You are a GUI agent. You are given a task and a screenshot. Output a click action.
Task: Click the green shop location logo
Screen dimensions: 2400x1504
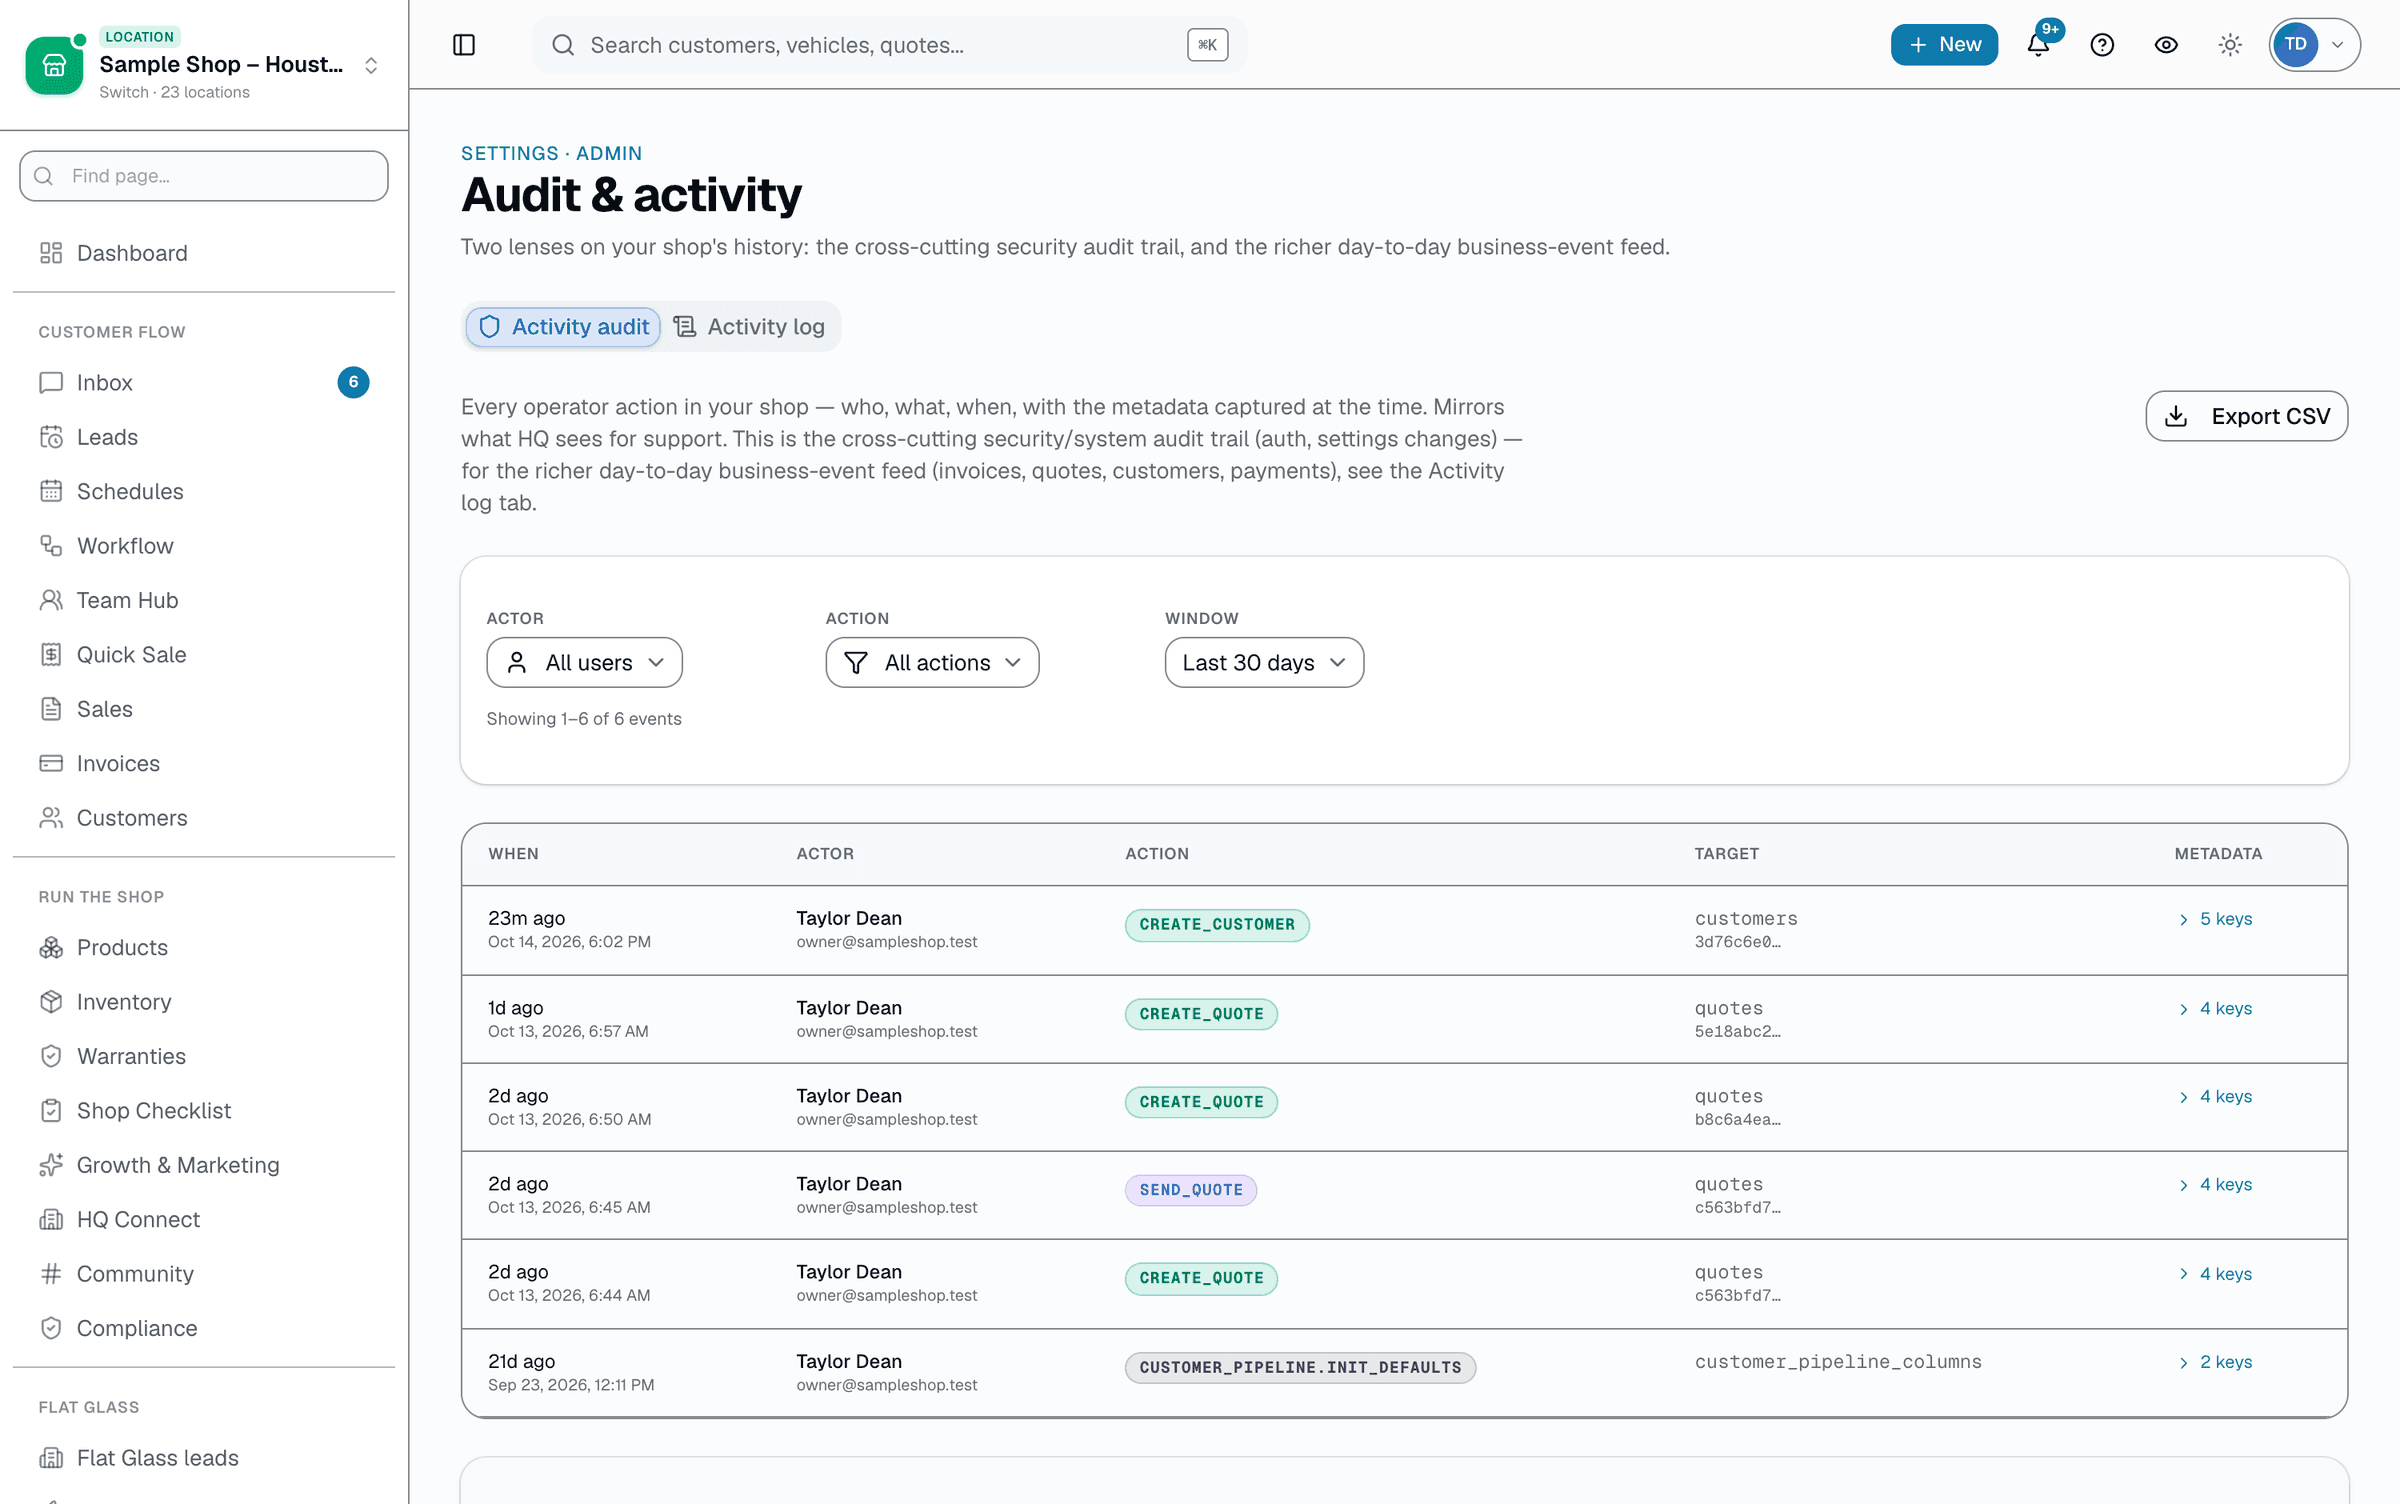(x=54, y=65)
